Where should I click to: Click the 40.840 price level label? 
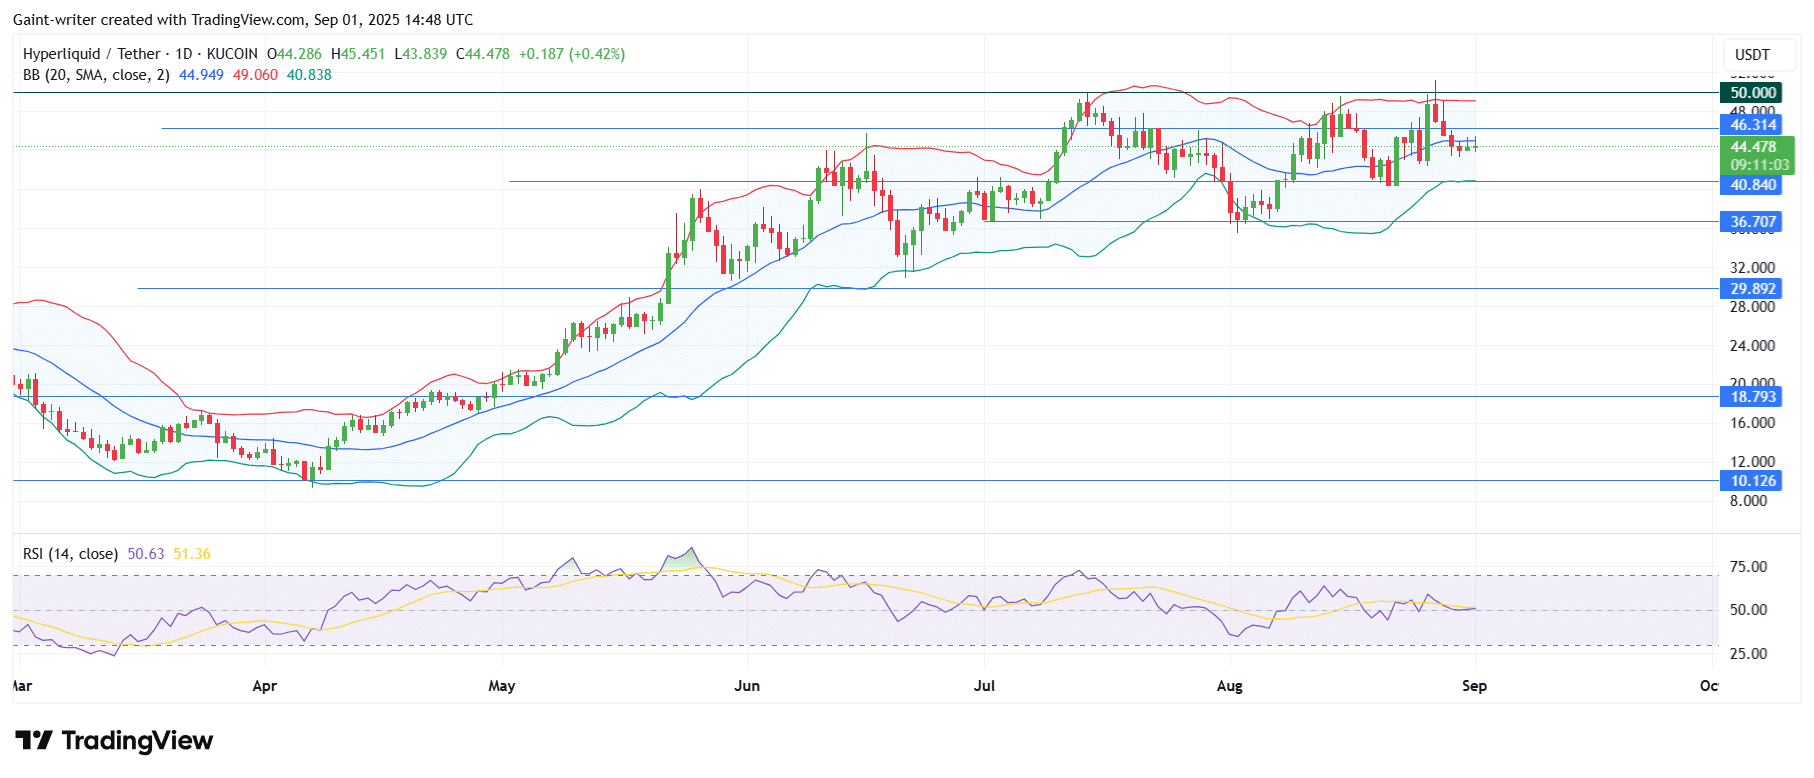pos(1753,185)
